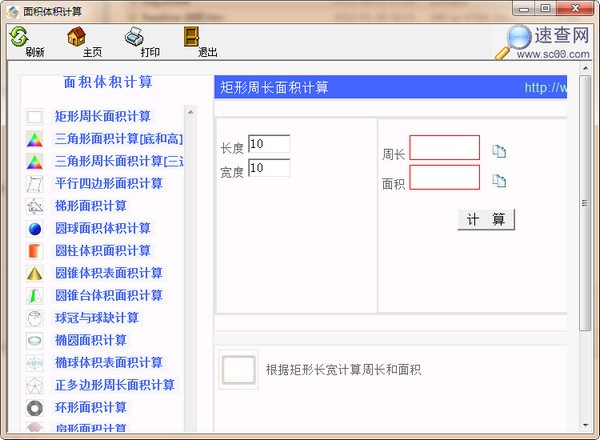Click the www.sc00.com website text

click(x=553, y=54)
